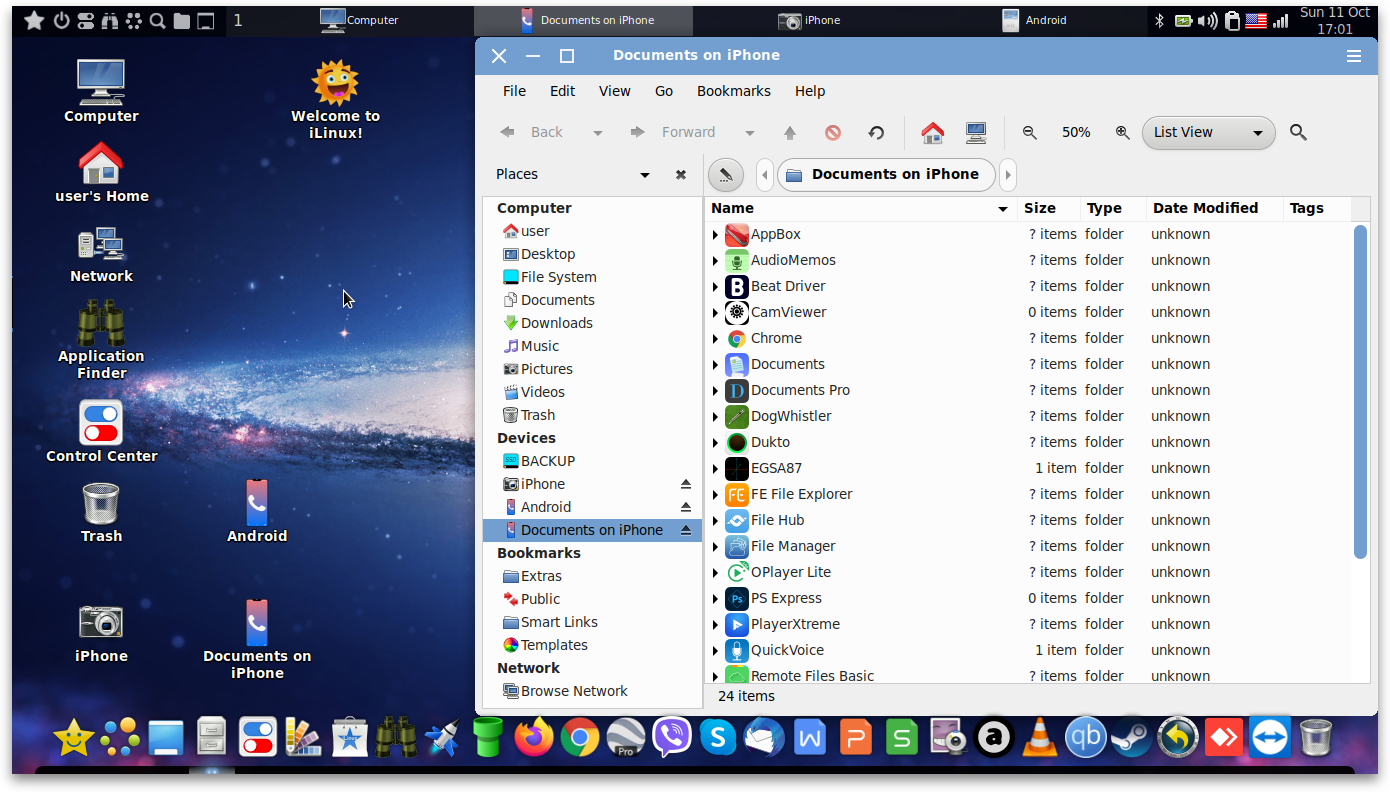This screenshot has height=792, width=1390.
Task: Open Computer location via toolbar icon
Action: [x=976, y=132]
